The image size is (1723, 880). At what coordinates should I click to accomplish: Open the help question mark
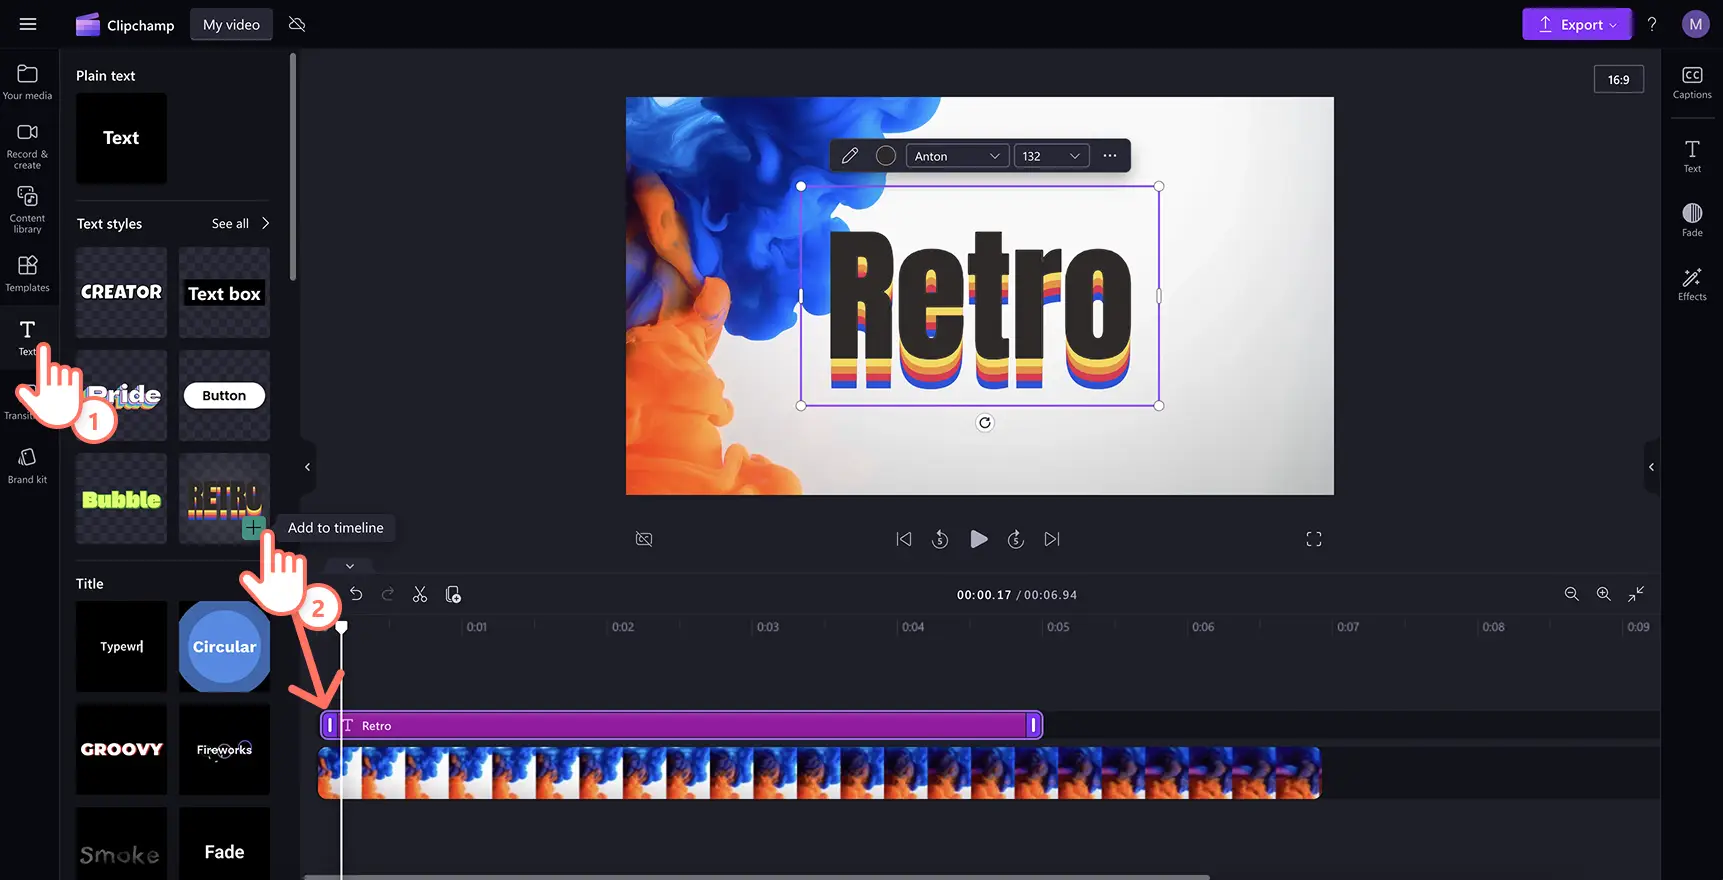click(x=1652, y=24)
